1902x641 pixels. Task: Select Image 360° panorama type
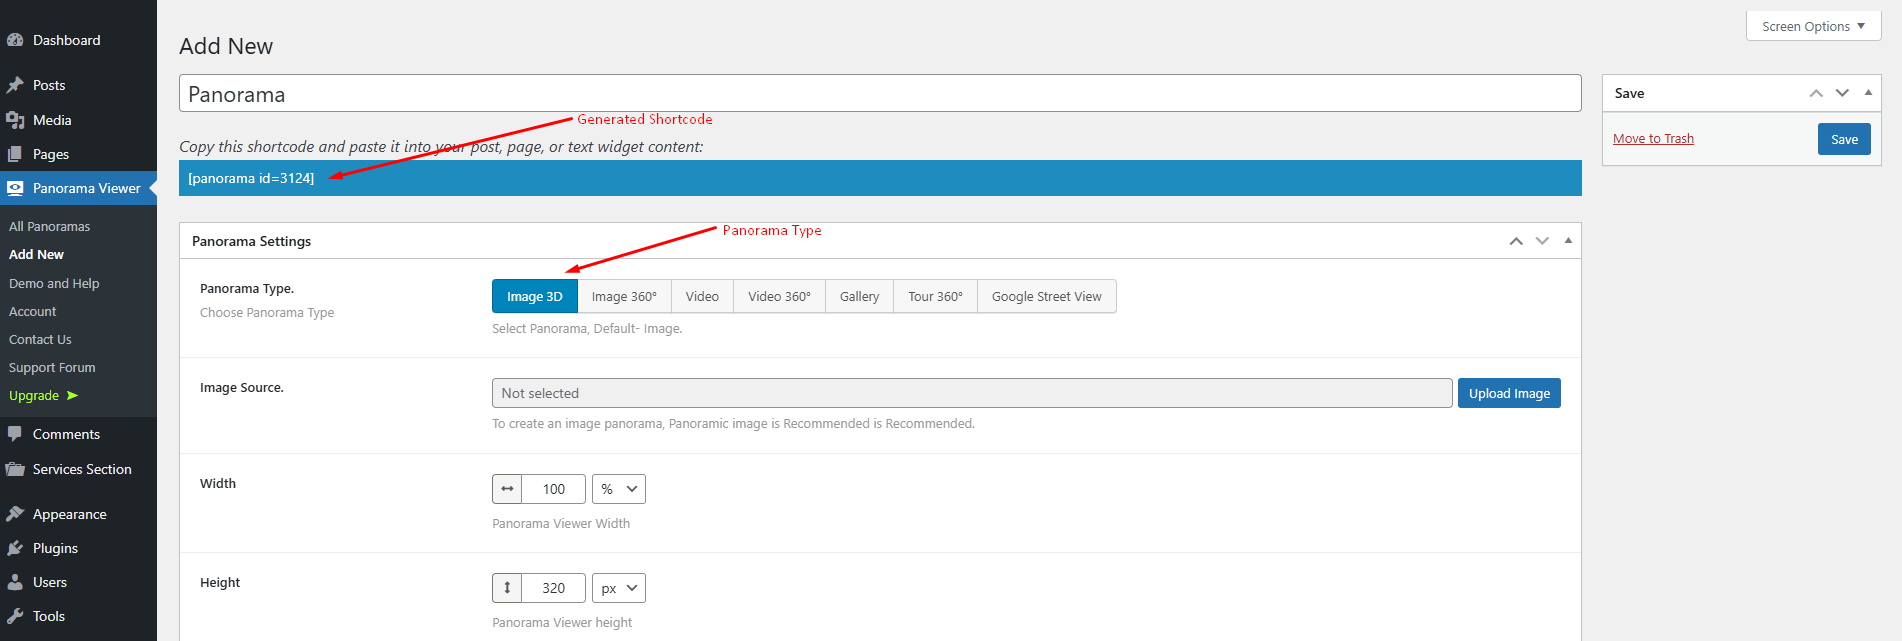coord(624,296)
